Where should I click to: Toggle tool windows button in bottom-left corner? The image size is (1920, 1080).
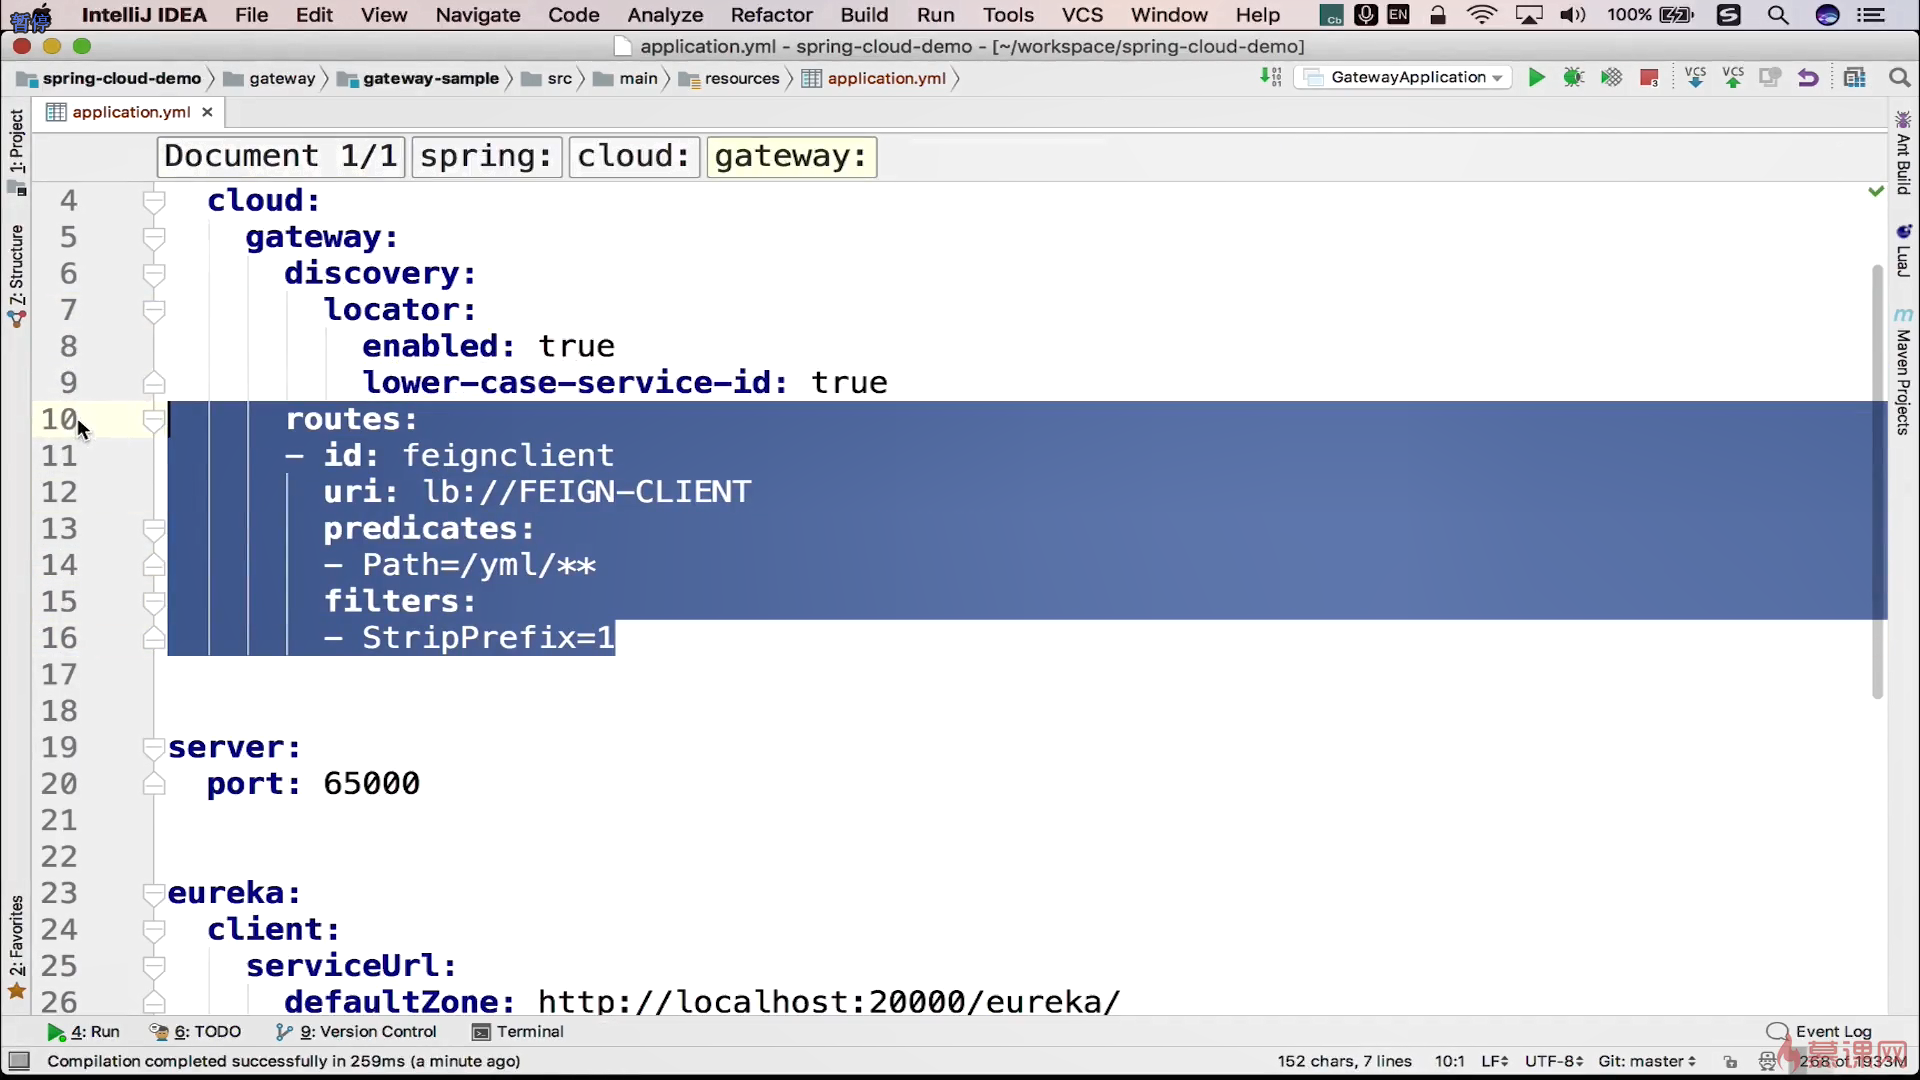18,1061
